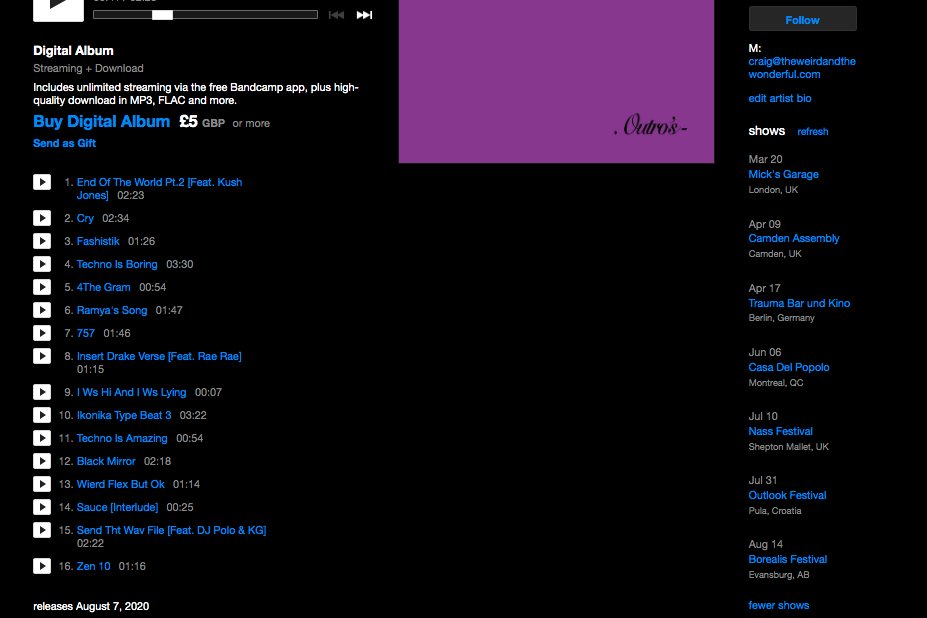Open Nass Festival show link

(780, 431)
